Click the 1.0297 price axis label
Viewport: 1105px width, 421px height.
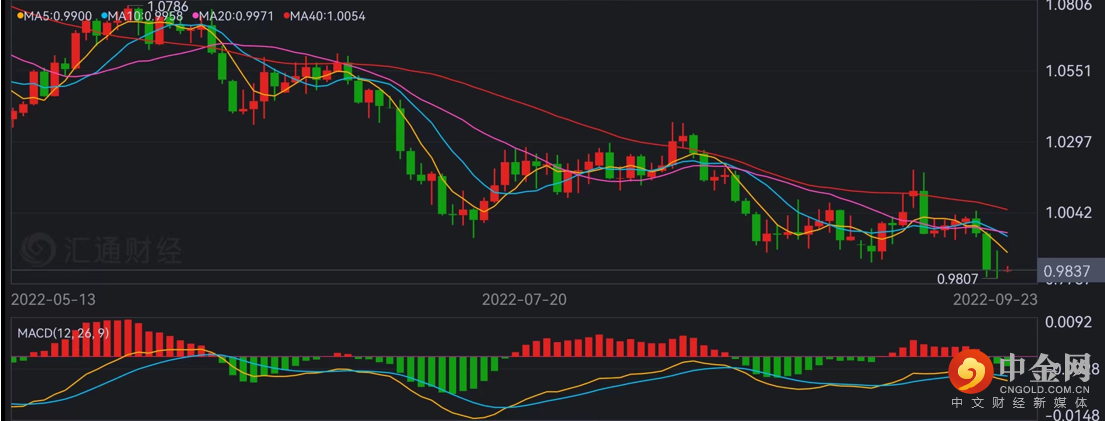coord(1065,142)
